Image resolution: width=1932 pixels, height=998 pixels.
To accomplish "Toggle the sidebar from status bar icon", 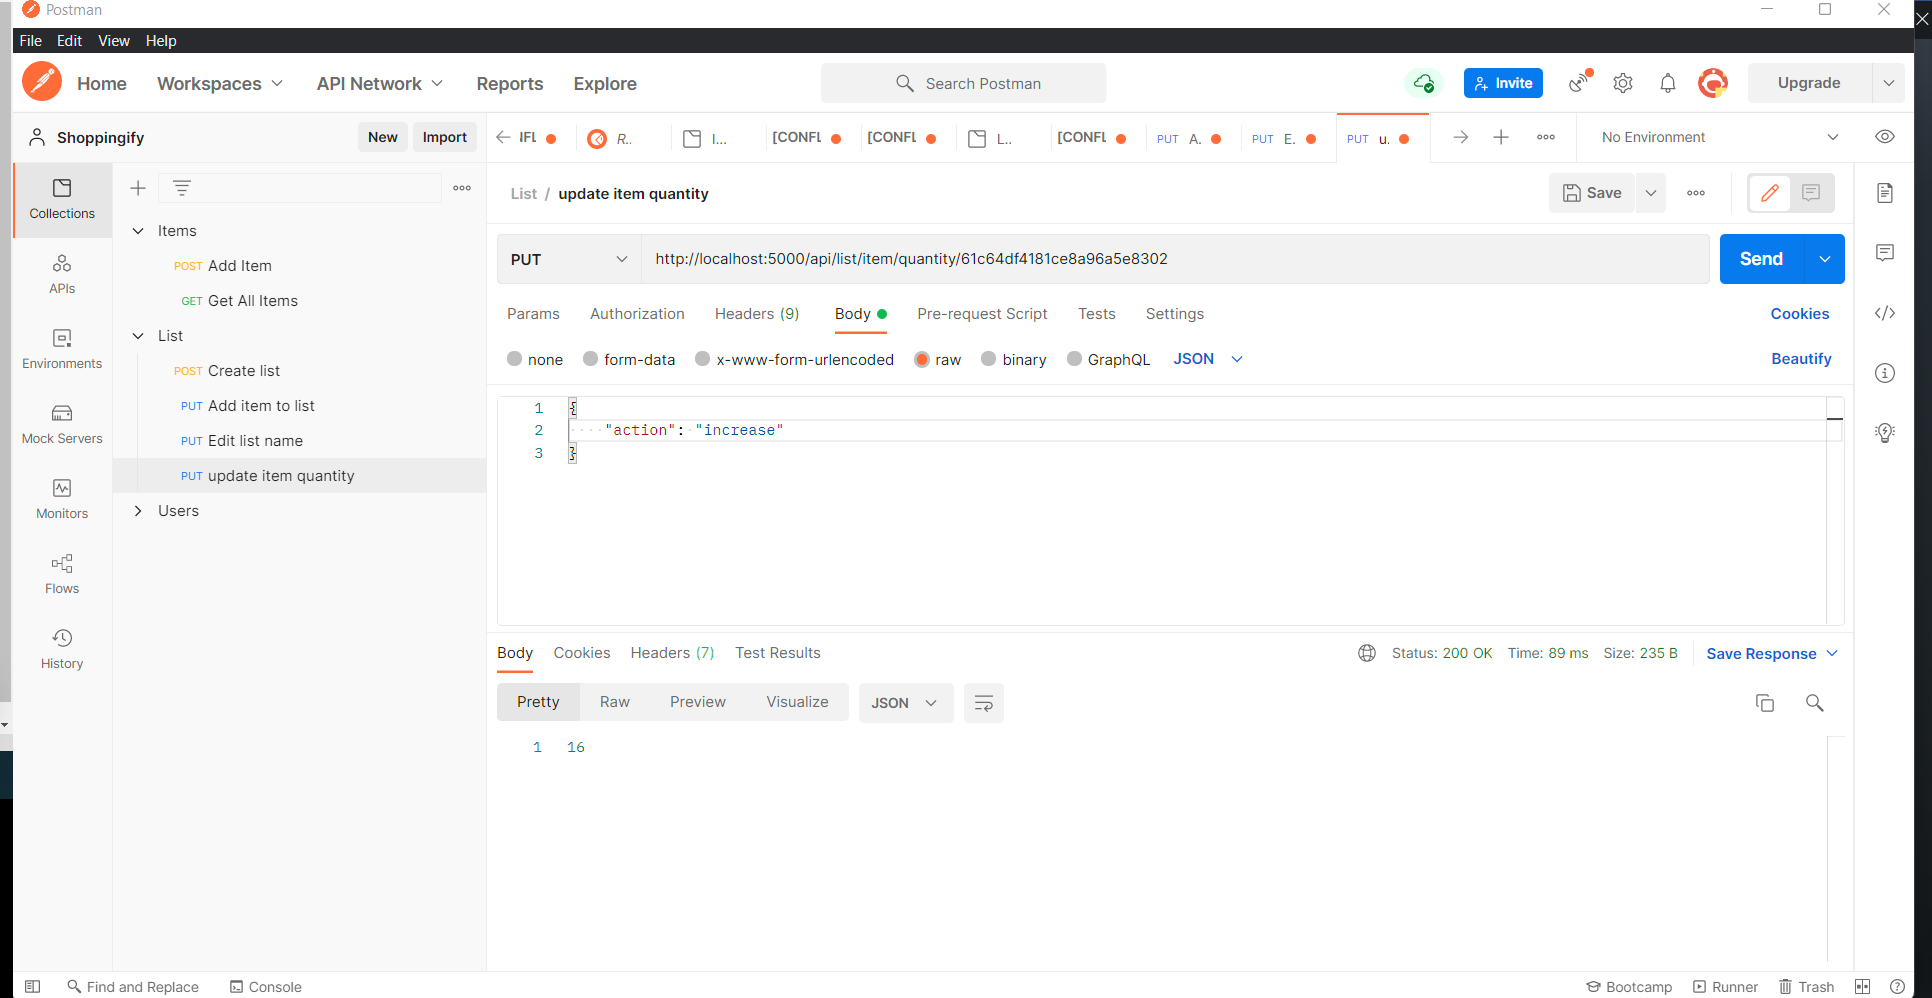I will [x=32, y=987].
